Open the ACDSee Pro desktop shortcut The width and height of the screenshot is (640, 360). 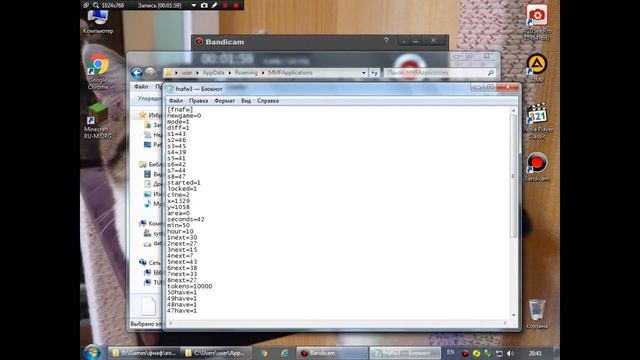[x=537, y=23]
